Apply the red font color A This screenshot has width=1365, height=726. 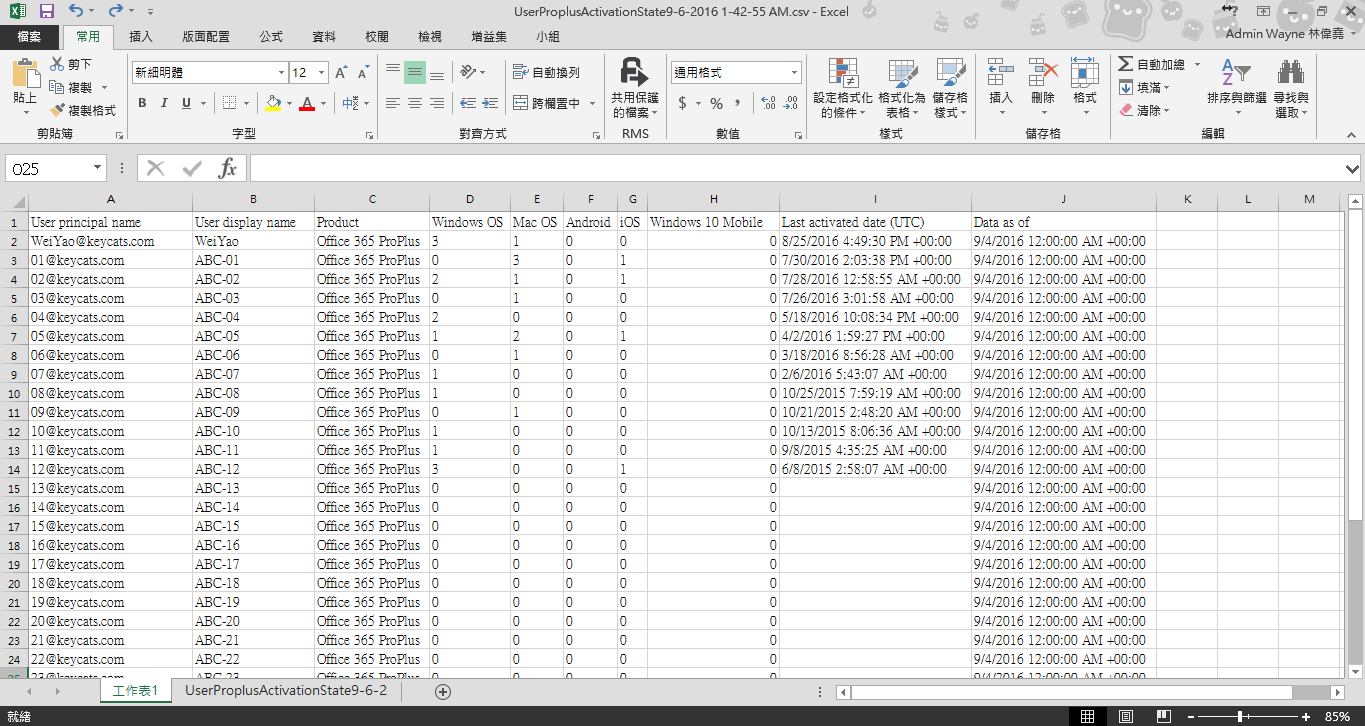[307, 103]
